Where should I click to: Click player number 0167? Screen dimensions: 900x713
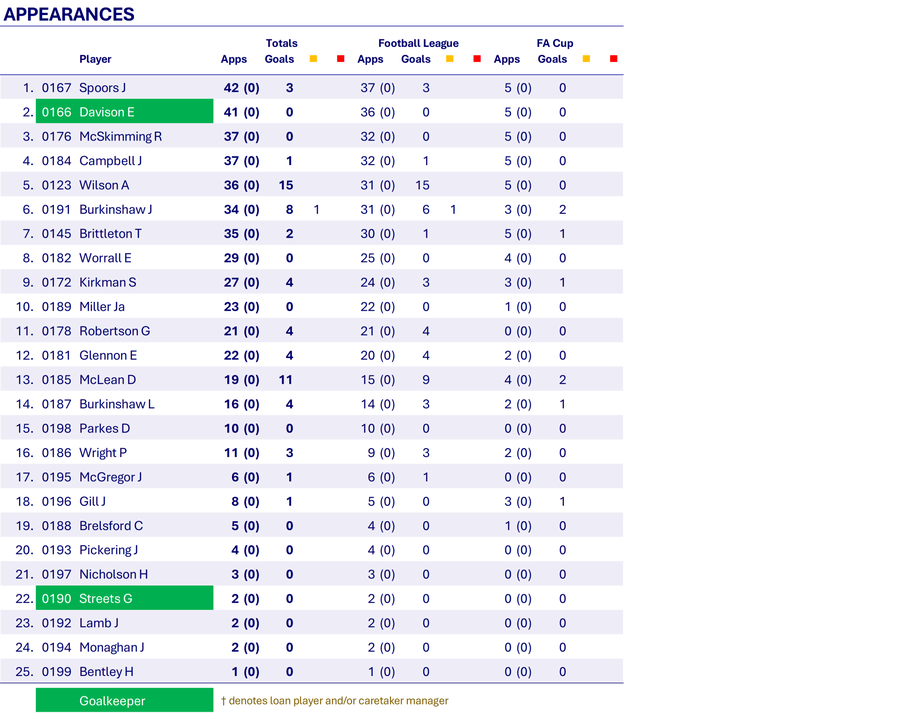(x=56, y=88)
